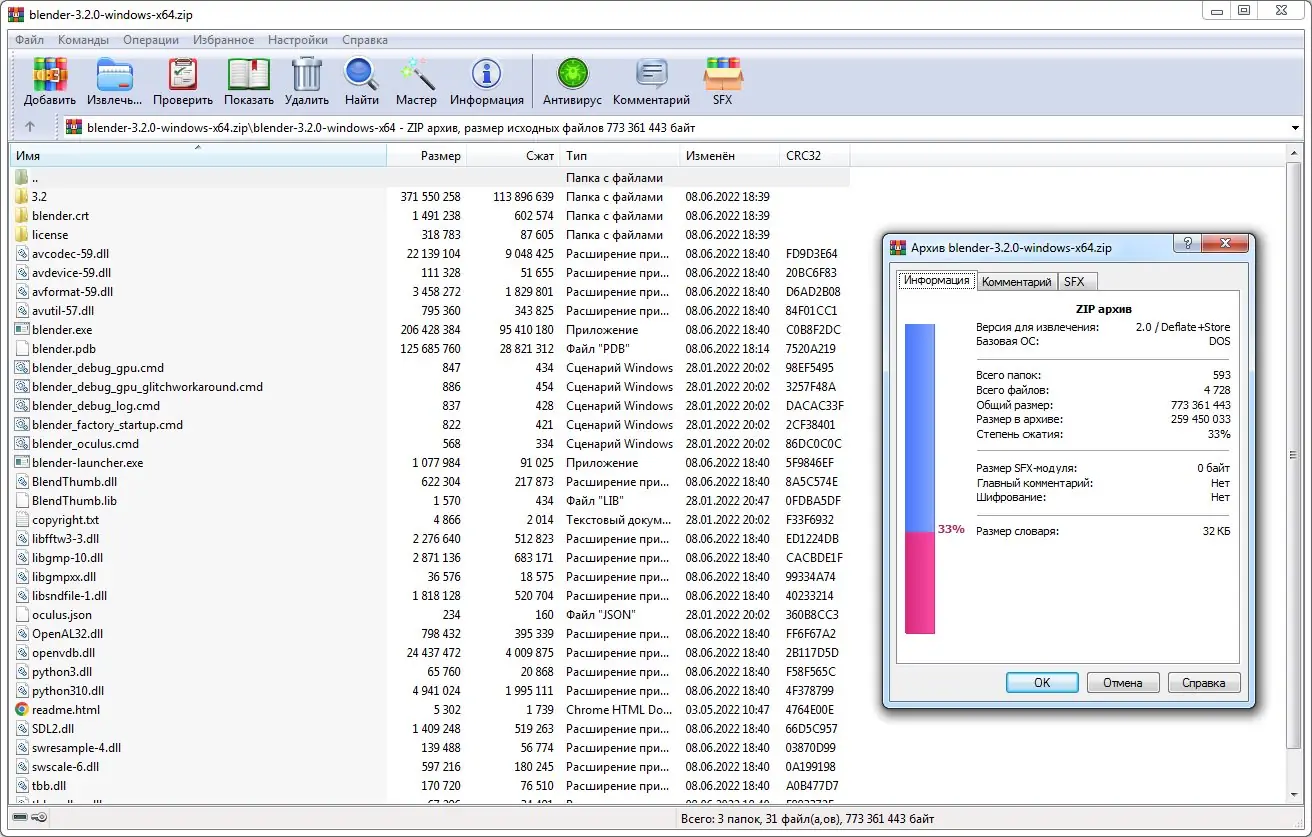This screenshot has height=837, width=1312.
Task: Select the file blender_factory_startup.cmd
Action: click(x=107, y=425)
